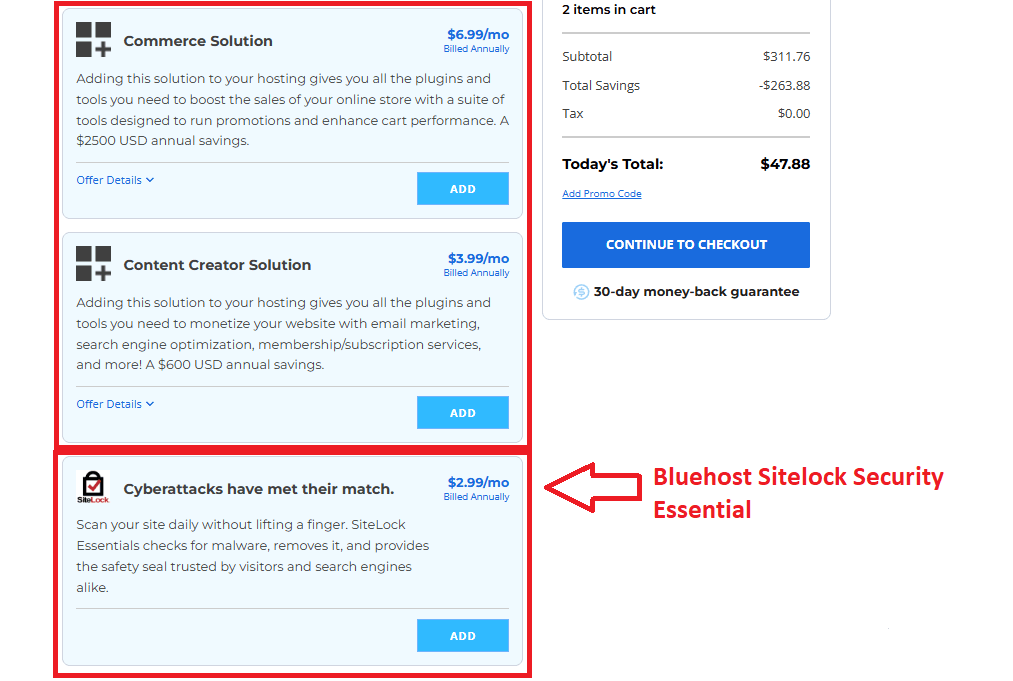Add SiteLock Essentials to the cart
The height and width of the screenshot is (681, 1013).
point(462,634)
